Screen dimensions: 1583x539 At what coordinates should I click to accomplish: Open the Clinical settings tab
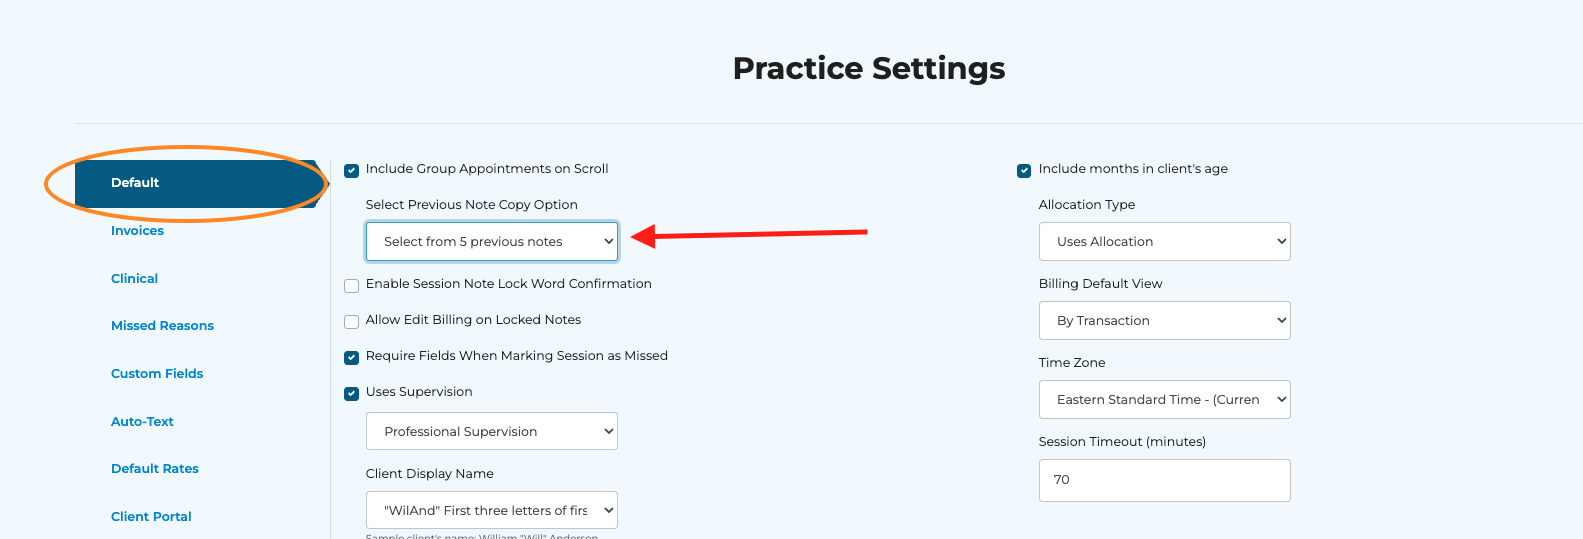(x=134, y=279)
